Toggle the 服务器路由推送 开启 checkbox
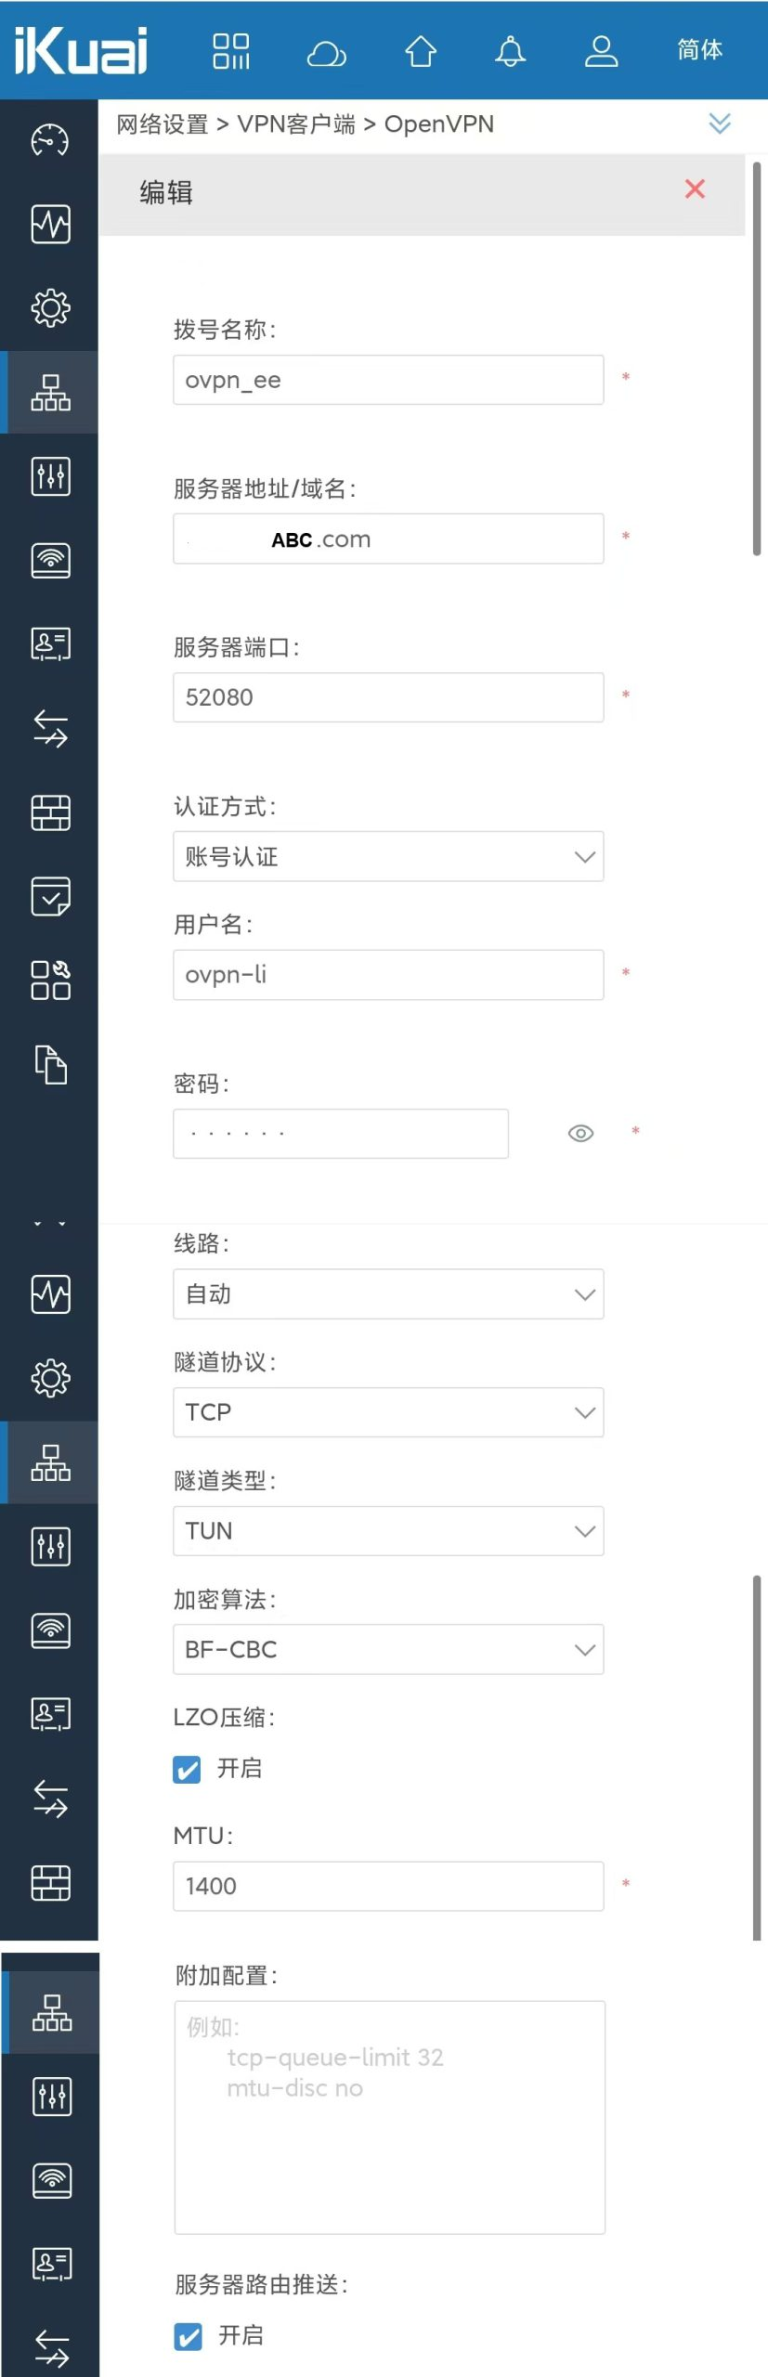768x2377 pixels. pos(188,2335)
